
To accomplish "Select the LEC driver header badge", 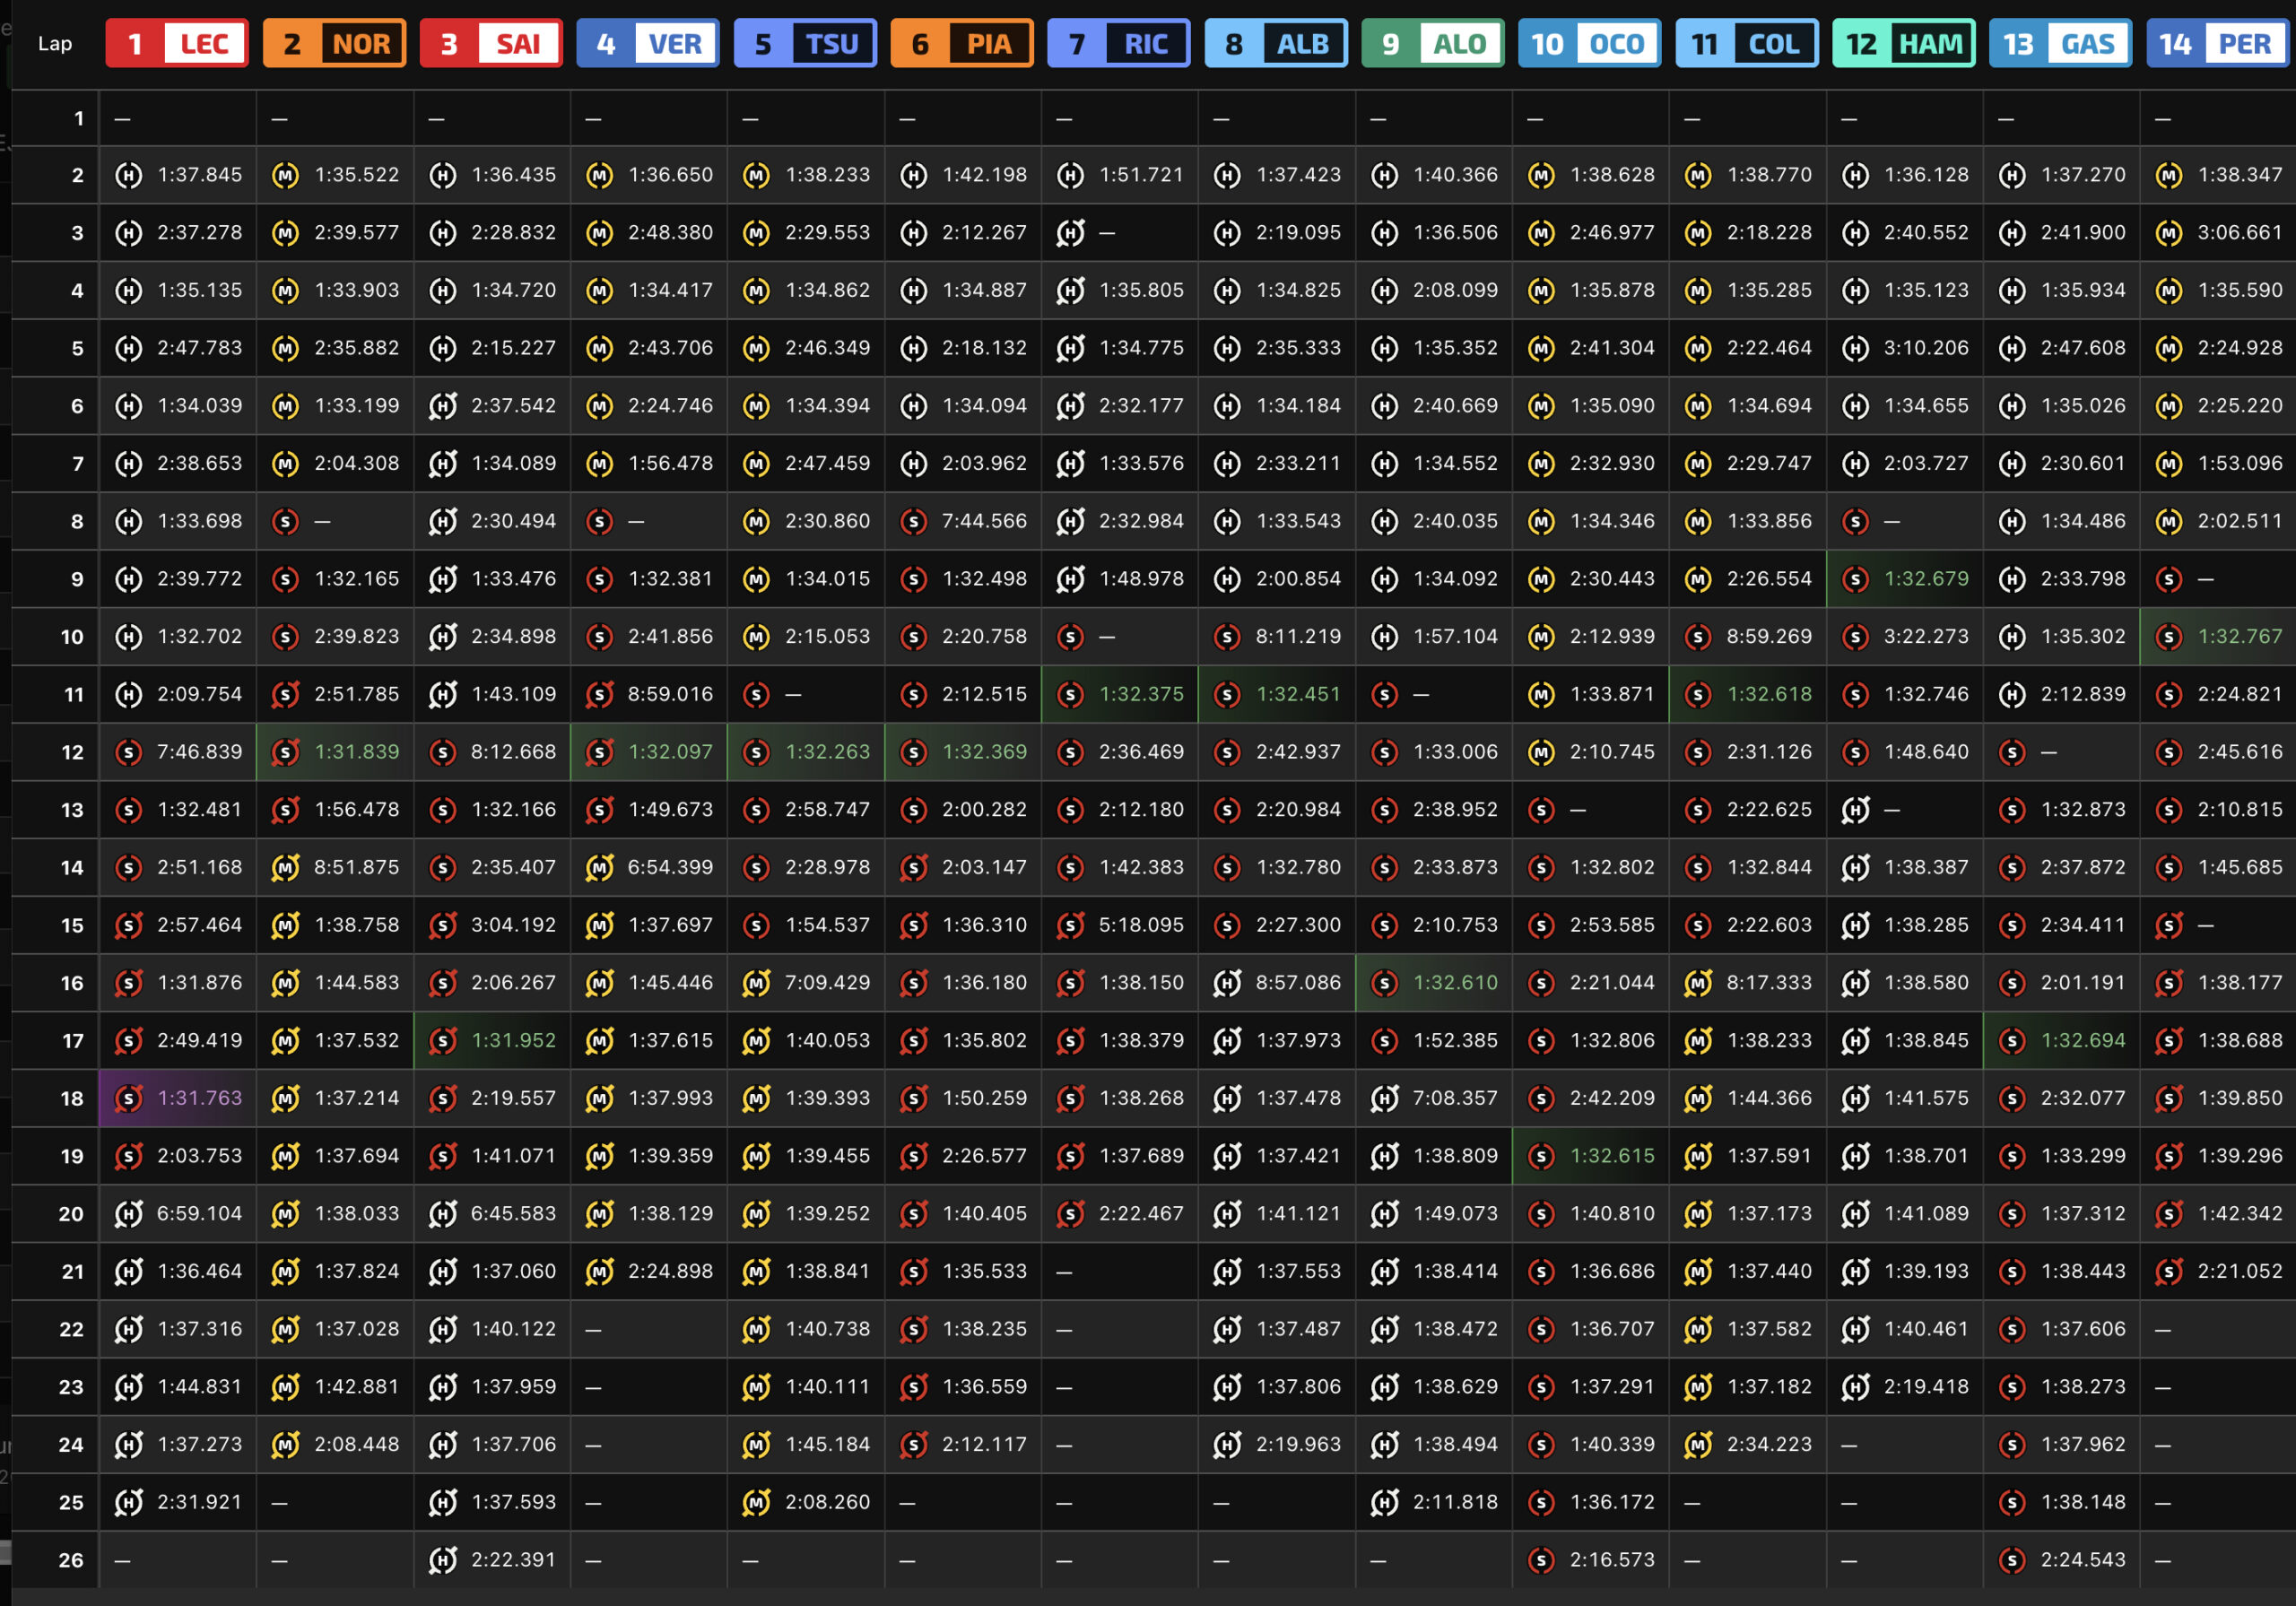I will click(x=177, y=43).
